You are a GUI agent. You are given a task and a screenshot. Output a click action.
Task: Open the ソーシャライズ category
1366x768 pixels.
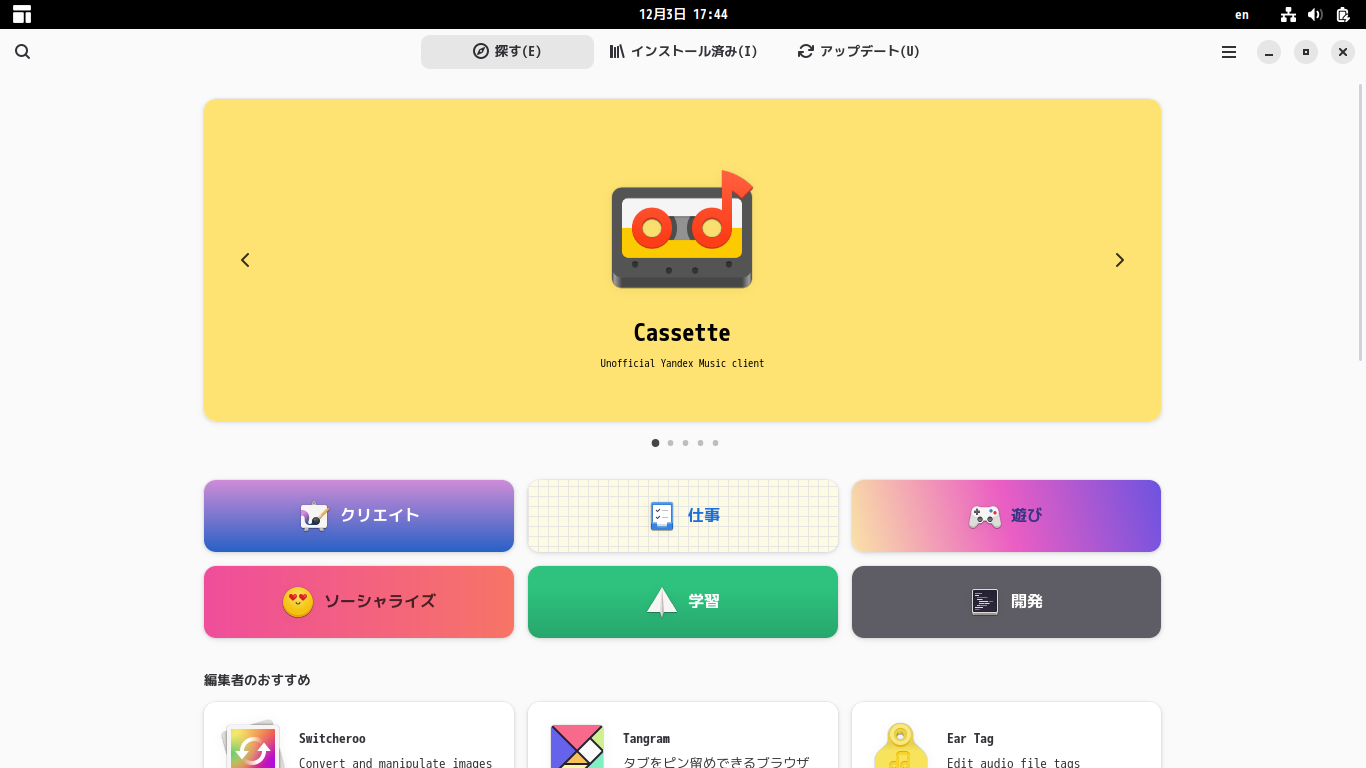[x=359, y=602]
